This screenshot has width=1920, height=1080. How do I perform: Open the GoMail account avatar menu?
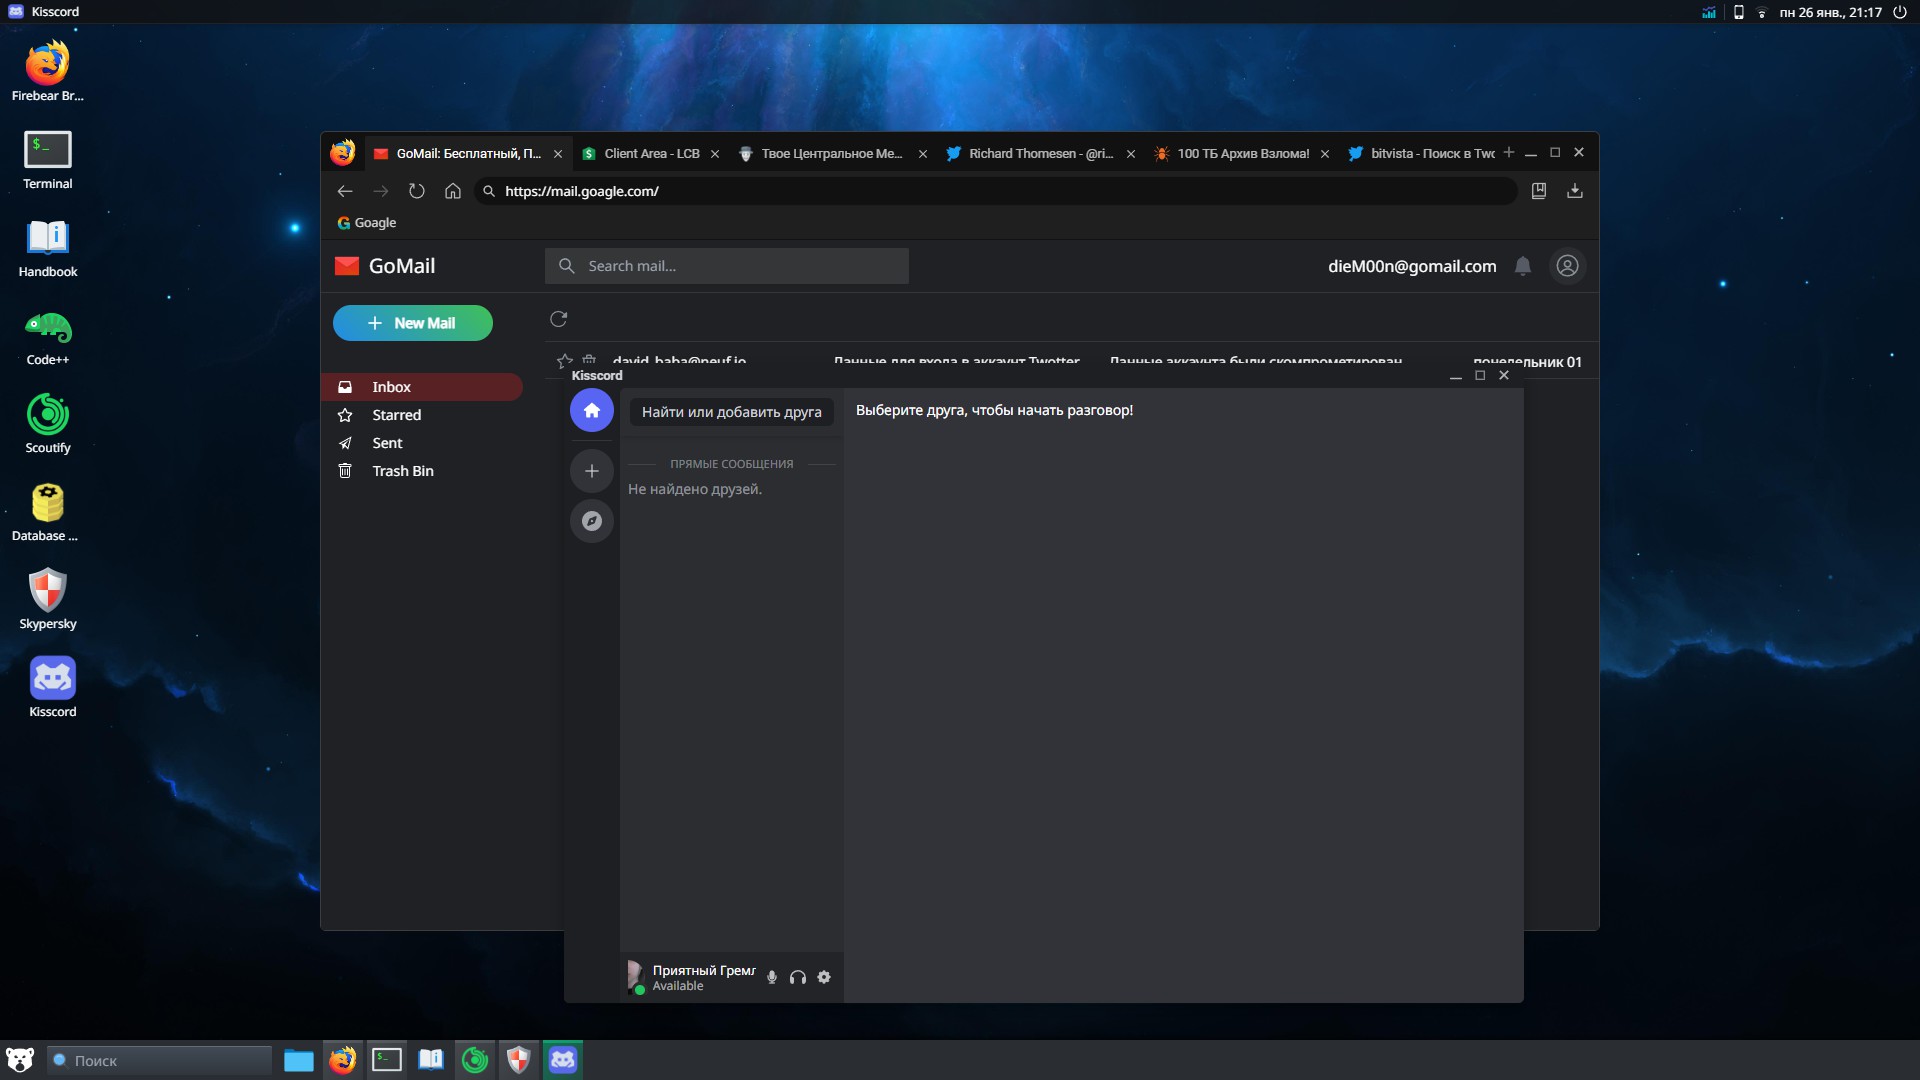[1567, 266]
